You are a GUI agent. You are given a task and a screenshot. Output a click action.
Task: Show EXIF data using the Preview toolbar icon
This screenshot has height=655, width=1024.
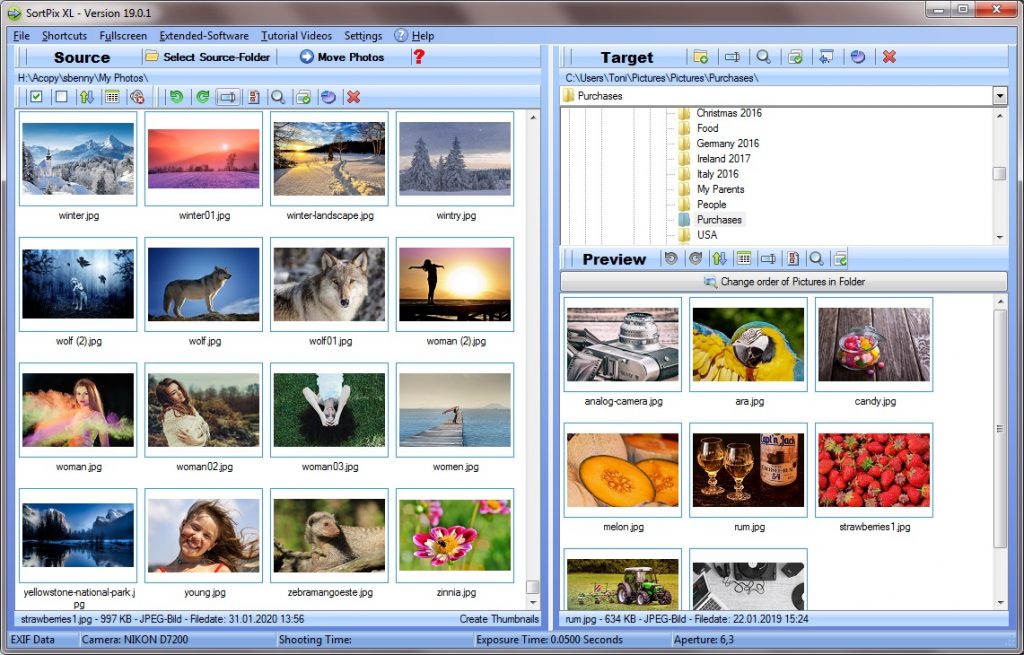(x=793, y=258)
